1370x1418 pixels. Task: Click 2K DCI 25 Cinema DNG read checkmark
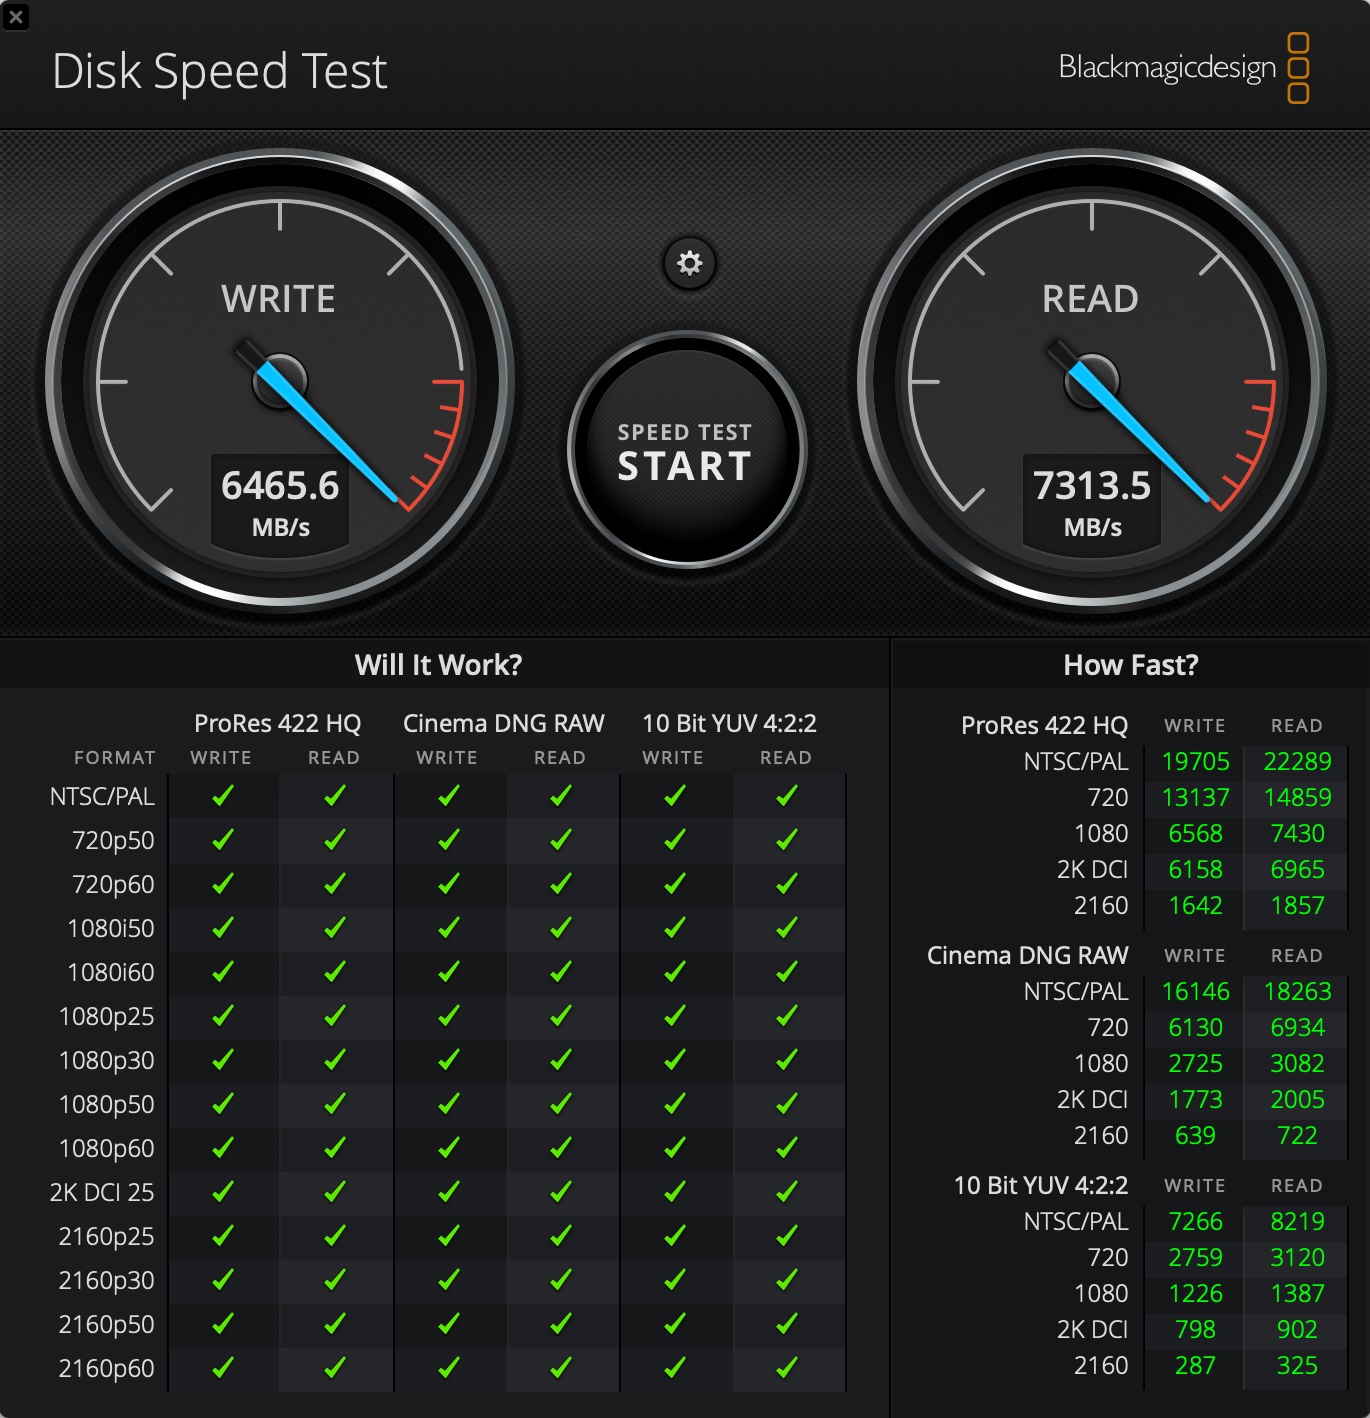coord(561,1192)
